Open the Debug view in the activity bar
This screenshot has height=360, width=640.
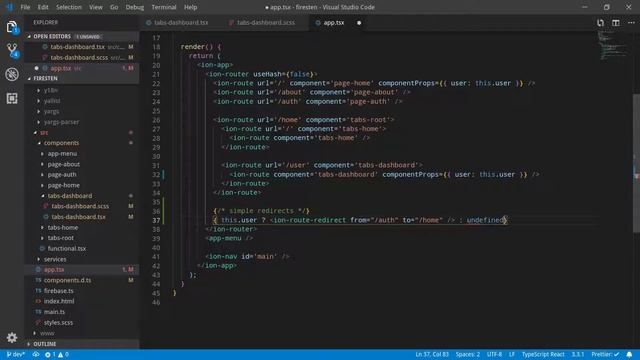pyautogui.click(x=12, y=74)
